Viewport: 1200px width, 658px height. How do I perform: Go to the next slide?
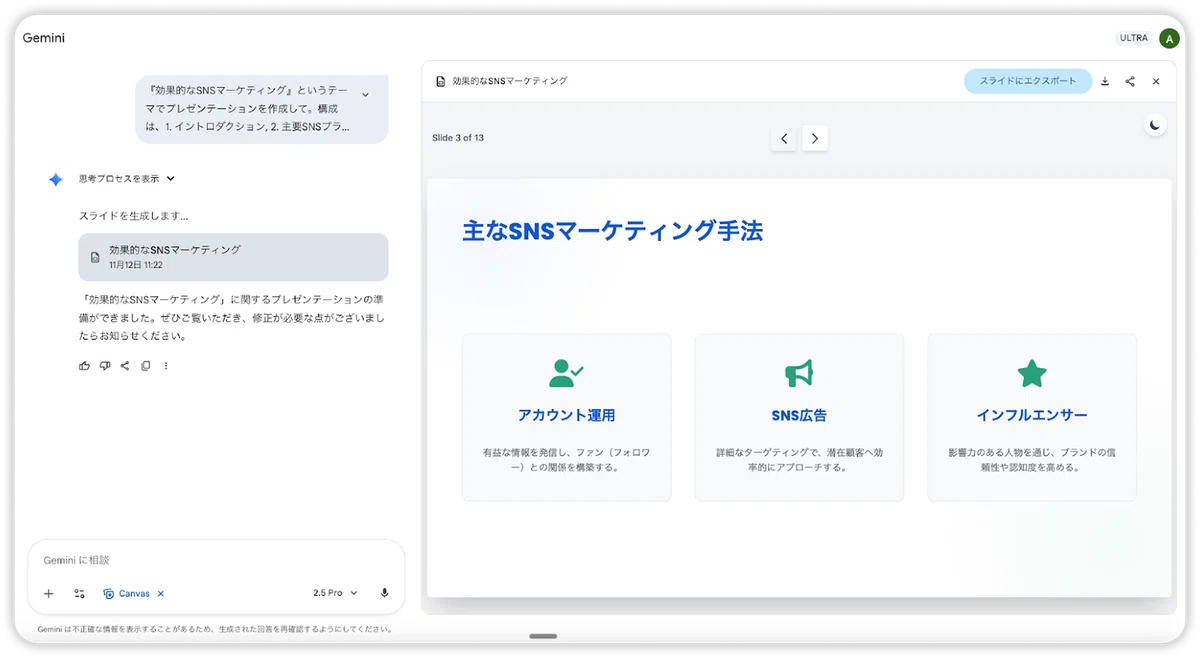click(815, 138)
